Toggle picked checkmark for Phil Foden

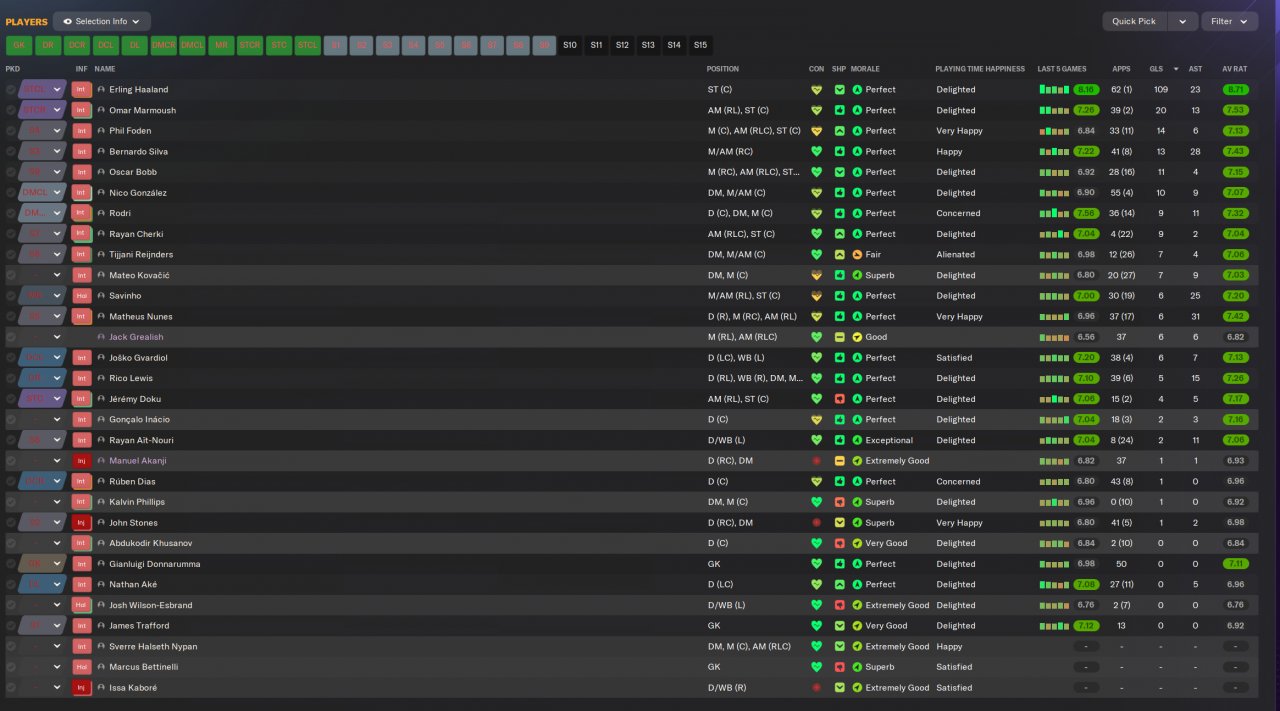pos(11,131)
